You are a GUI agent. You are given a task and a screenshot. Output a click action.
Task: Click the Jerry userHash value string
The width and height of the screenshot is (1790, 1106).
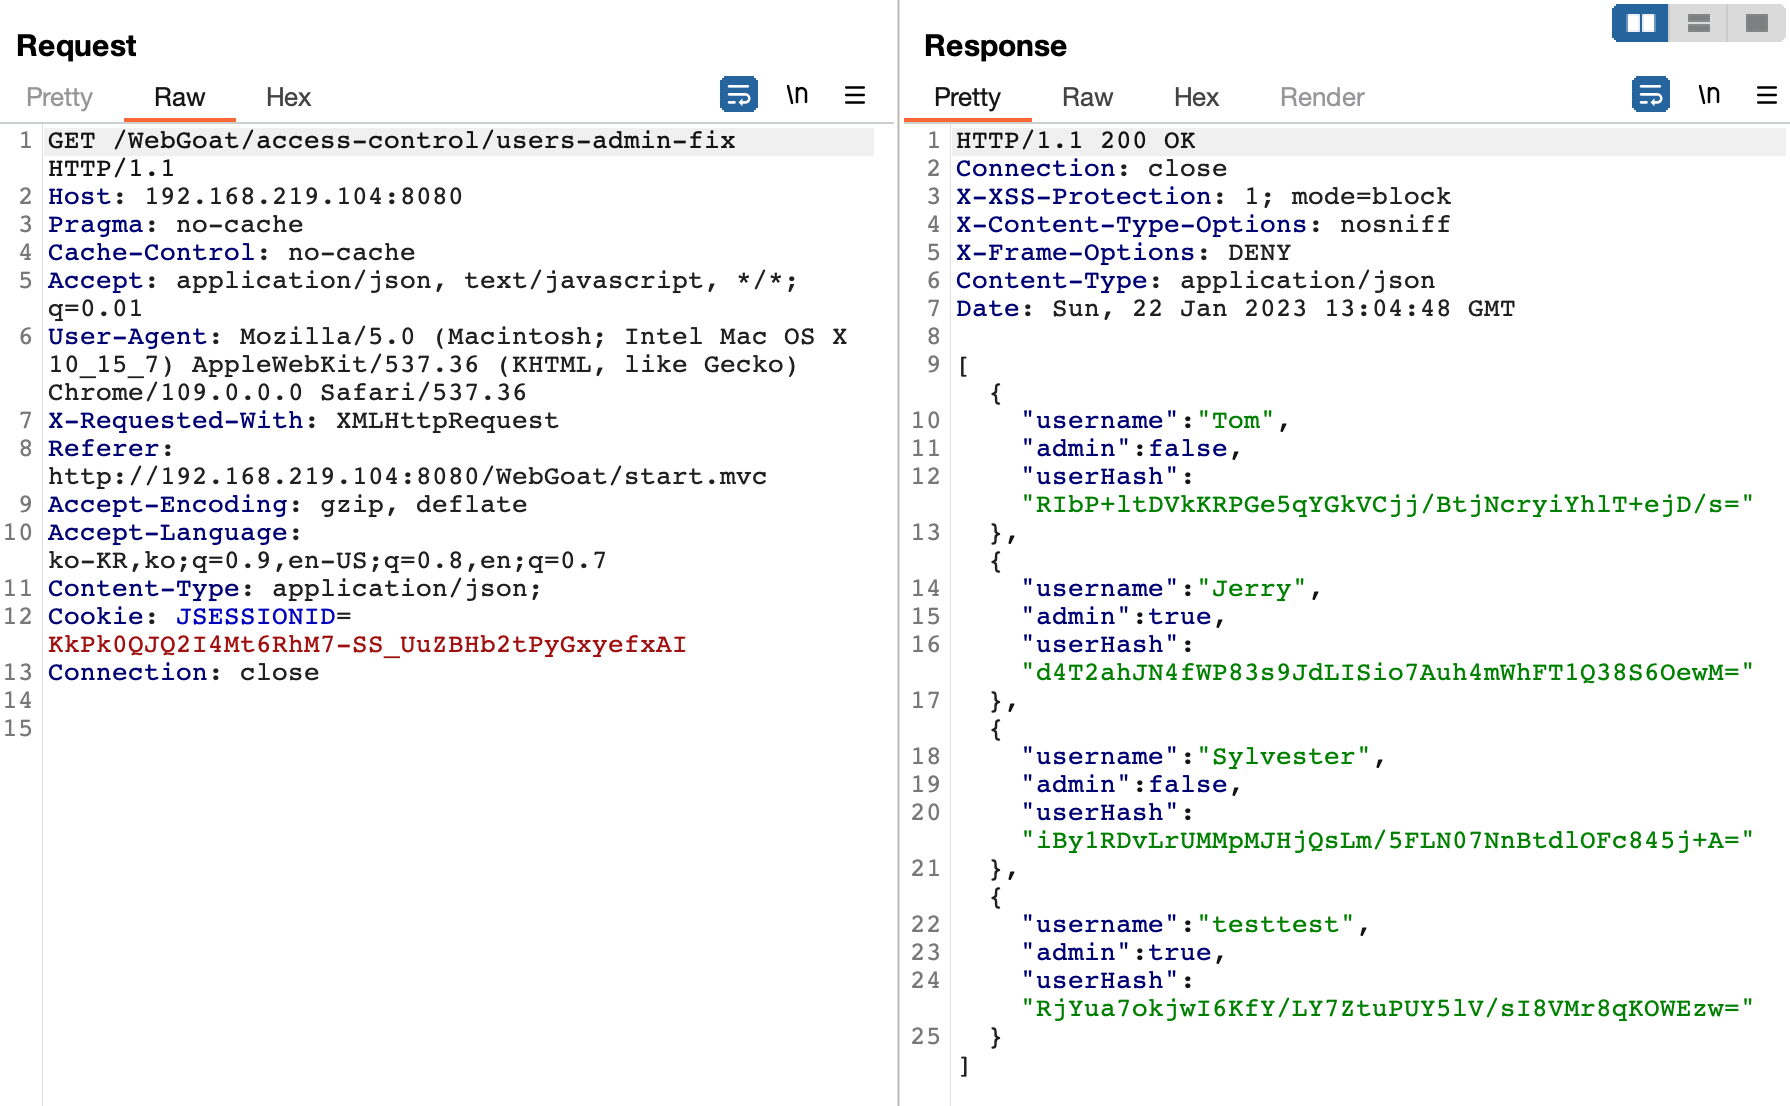tap(1387, 673)
